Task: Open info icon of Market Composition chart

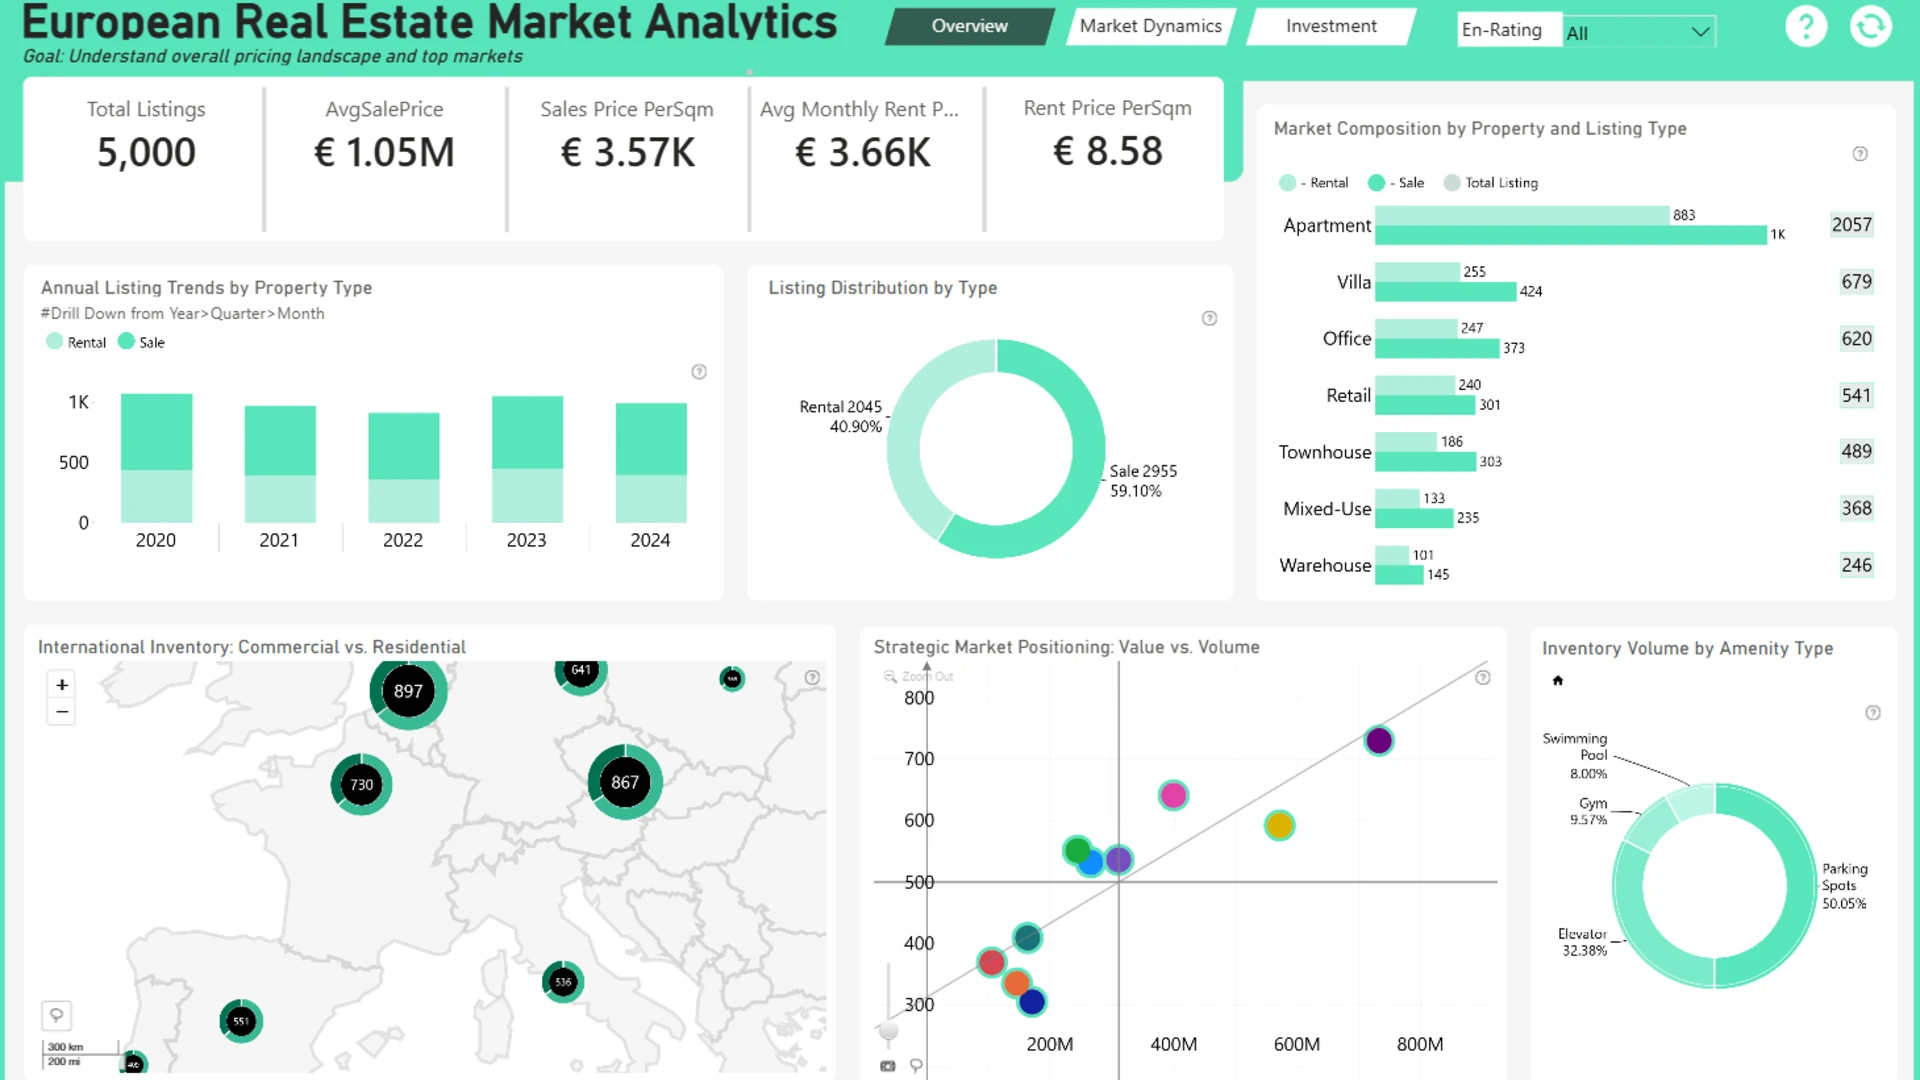Action: (x=1860, y=154)
